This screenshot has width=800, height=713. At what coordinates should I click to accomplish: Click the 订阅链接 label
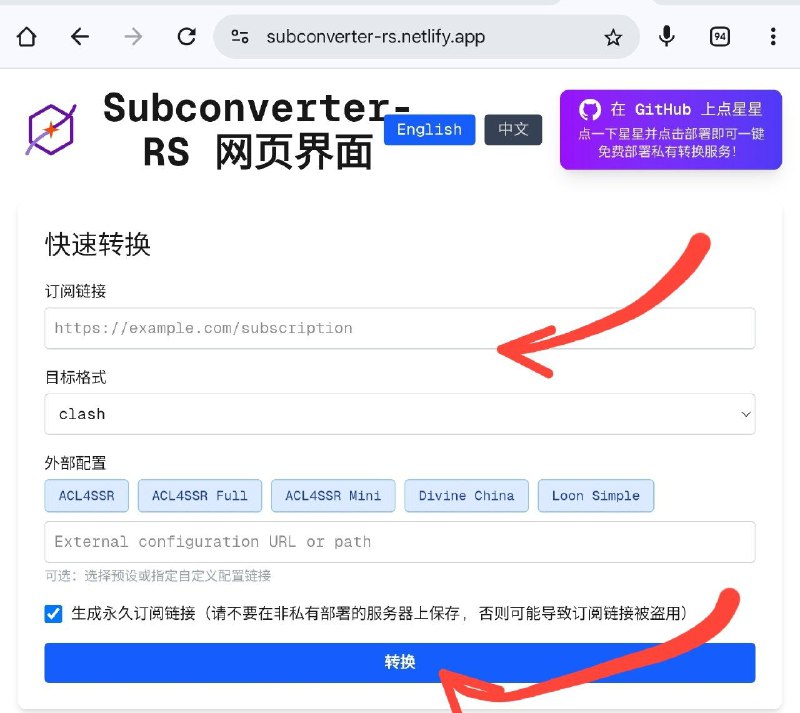(76, 291)
